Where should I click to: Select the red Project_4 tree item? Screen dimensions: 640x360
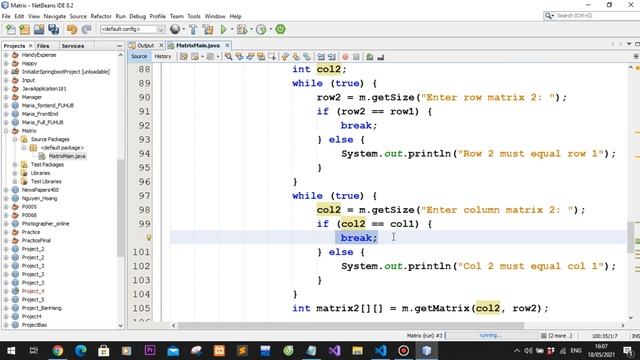(x=33, y=291)
